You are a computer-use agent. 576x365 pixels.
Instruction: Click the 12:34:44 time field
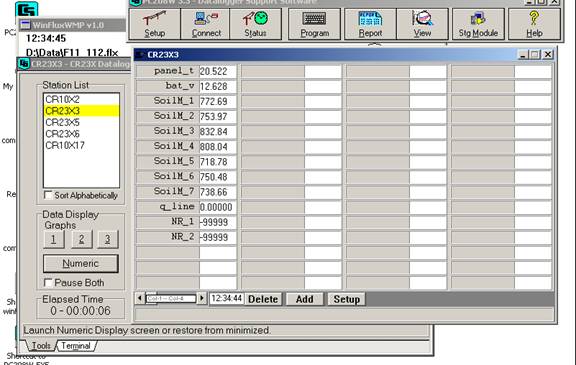coord(227,298)
